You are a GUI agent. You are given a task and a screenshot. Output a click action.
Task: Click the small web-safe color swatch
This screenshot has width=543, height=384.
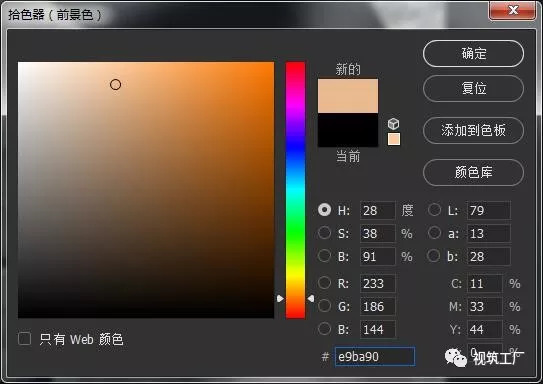point(394,139)
